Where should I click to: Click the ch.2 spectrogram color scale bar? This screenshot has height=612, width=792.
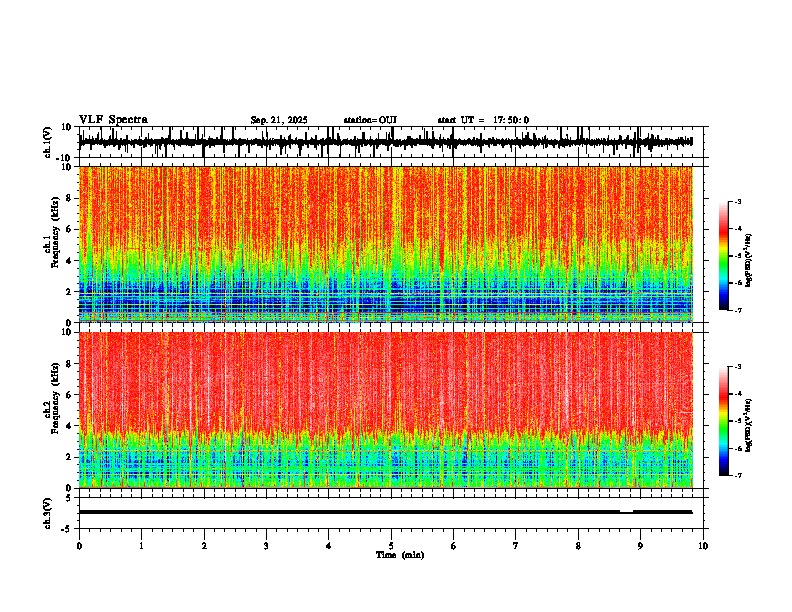click(x=724, y=421)
